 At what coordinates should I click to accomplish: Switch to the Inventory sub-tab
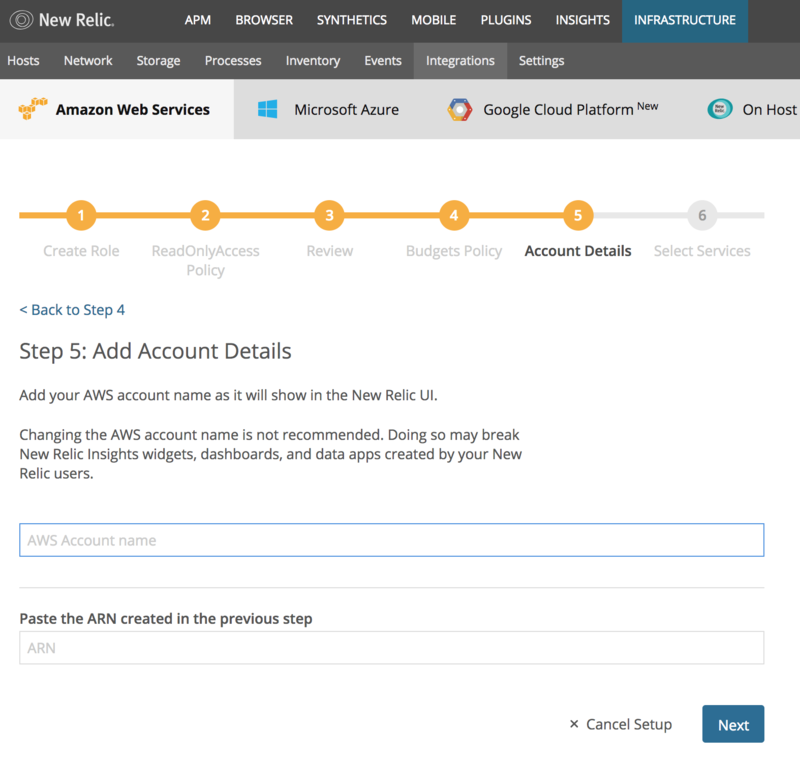pyautogui.click(x=313, y=61)
